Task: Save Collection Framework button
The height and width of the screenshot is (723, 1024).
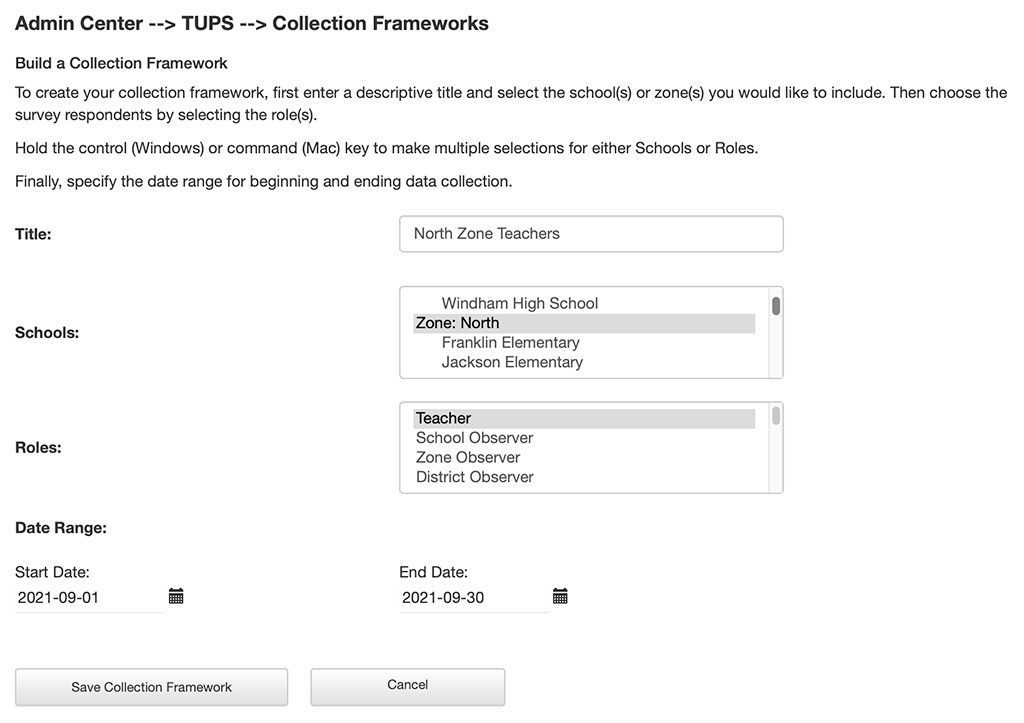Action: coord(152,687)
